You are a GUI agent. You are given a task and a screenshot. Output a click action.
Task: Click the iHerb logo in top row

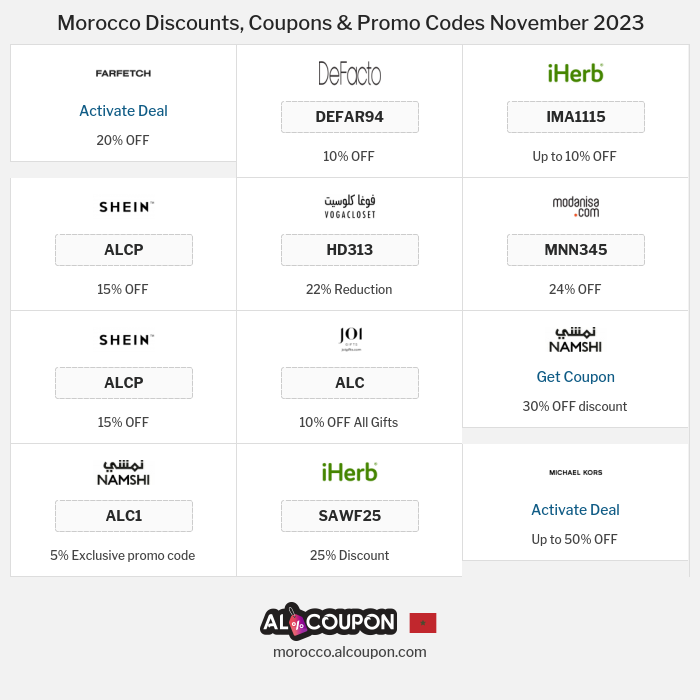(x=575, y=73)
